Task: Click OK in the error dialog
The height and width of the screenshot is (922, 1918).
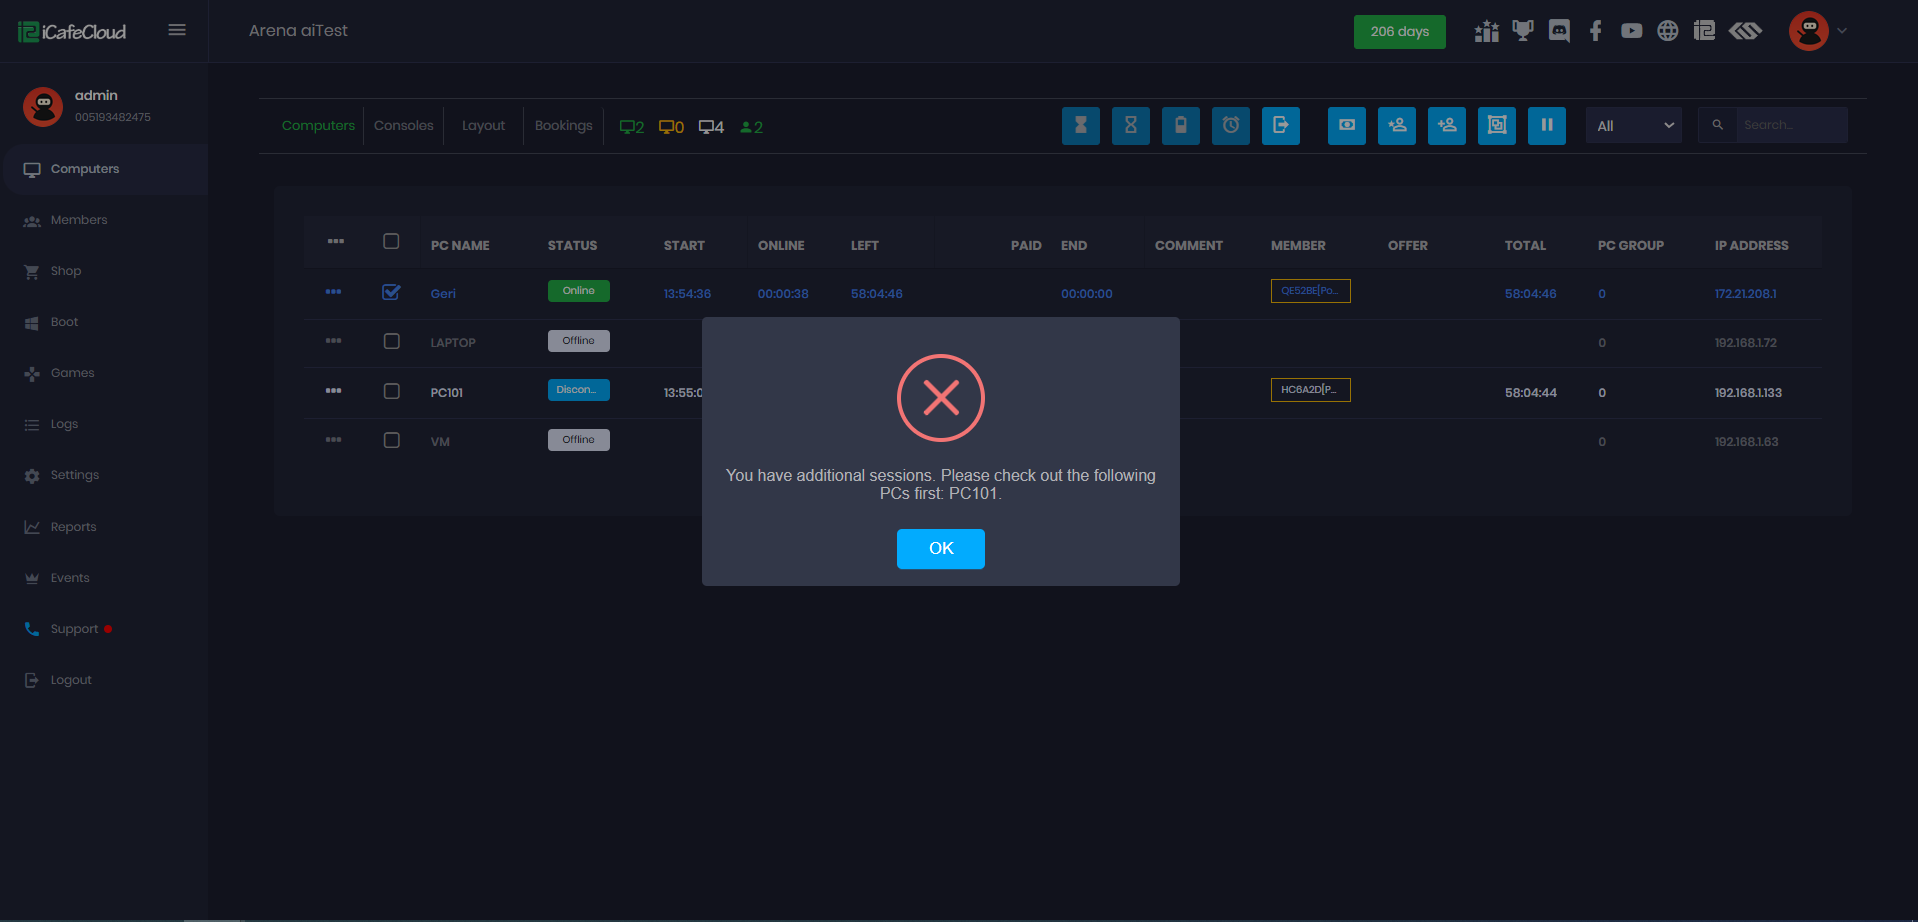Action: (x=940, y=549)
